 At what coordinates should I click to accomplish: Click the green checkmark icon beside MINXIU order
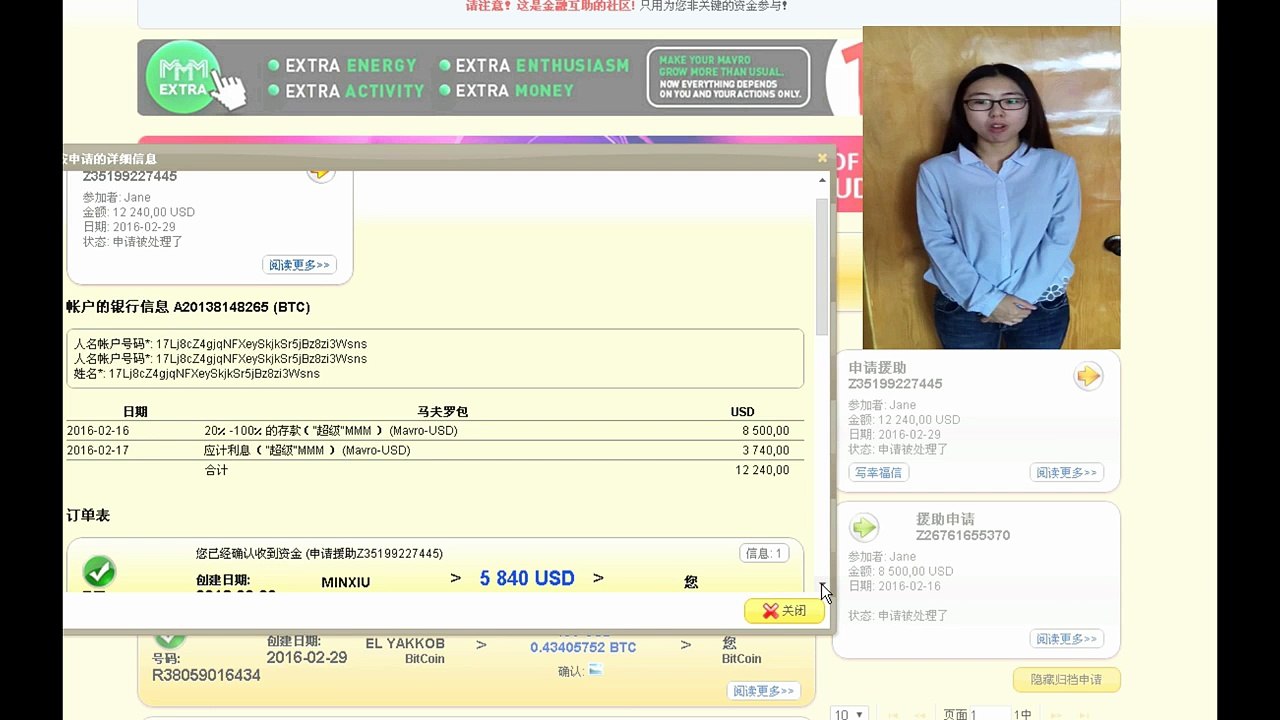tap(99, 573)
